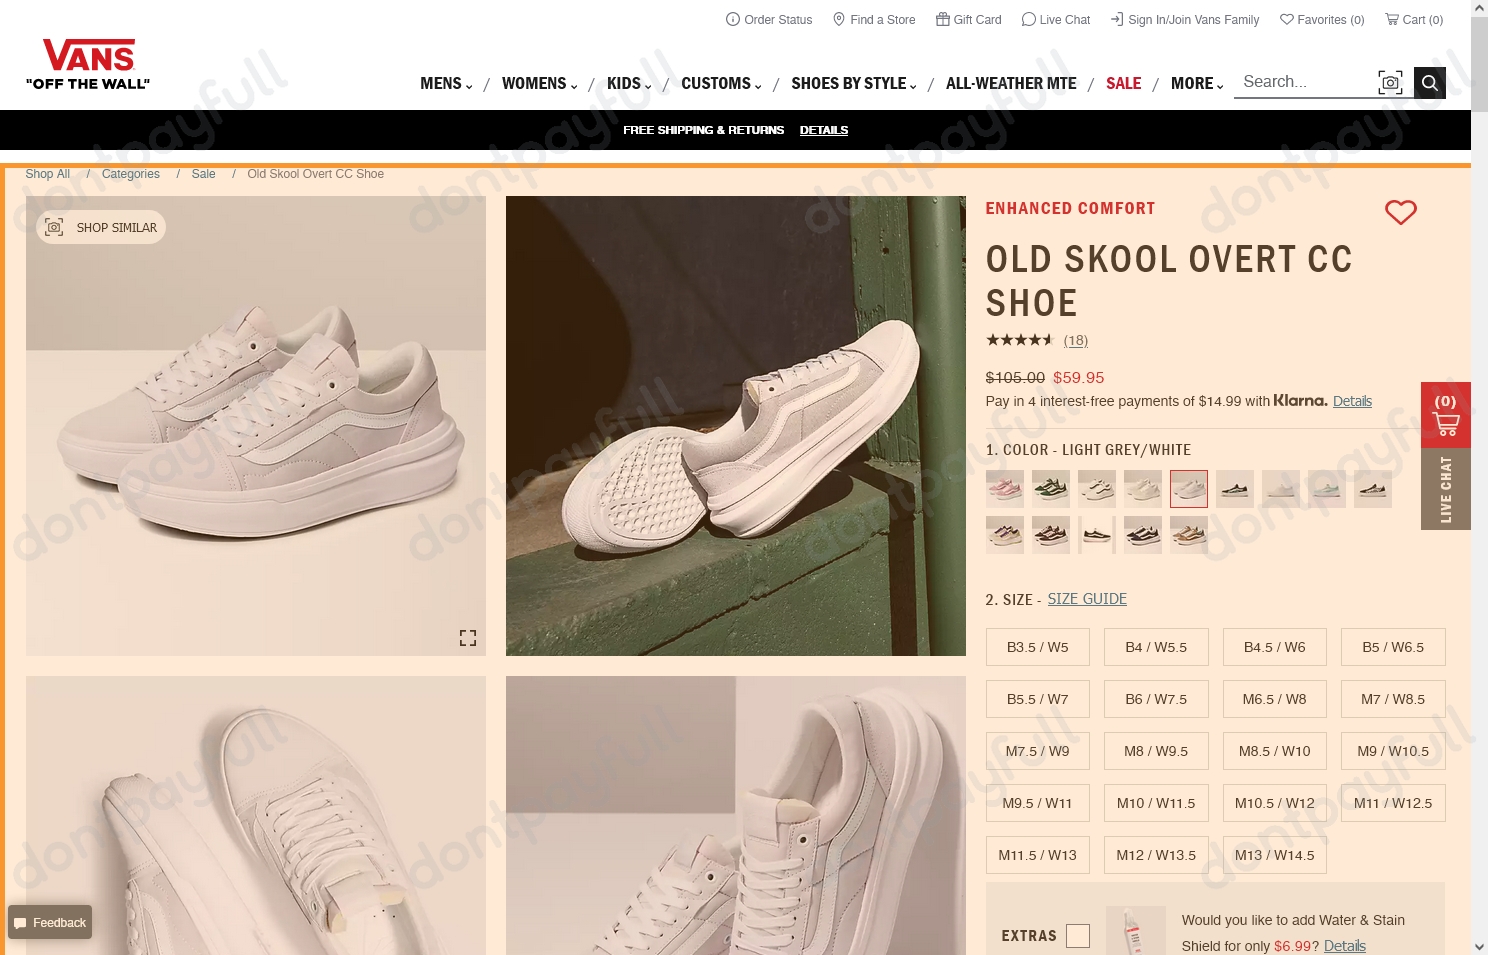Click the Shop Similar camera icon
Screen dimensions: 1488x955
pyautogui.click(x=54, y=227)
